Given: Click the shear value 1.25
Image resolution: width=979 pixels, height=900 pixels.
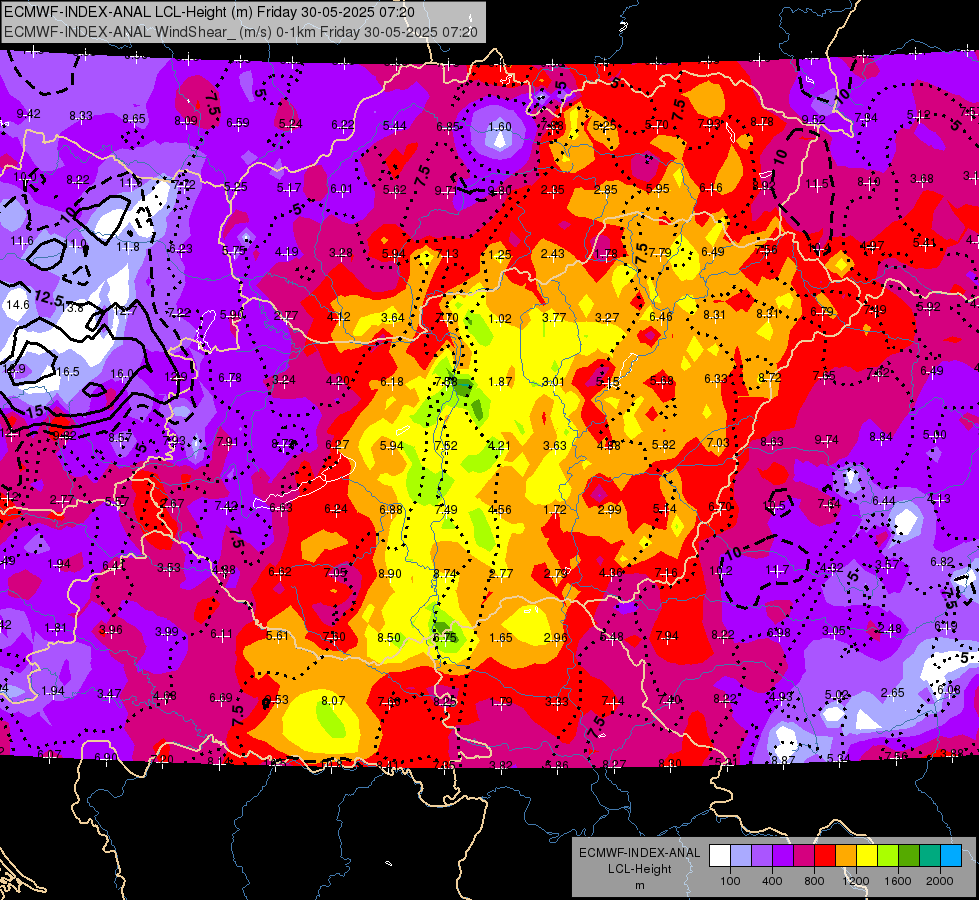Looking at the screenshot, I should [500, 254].
